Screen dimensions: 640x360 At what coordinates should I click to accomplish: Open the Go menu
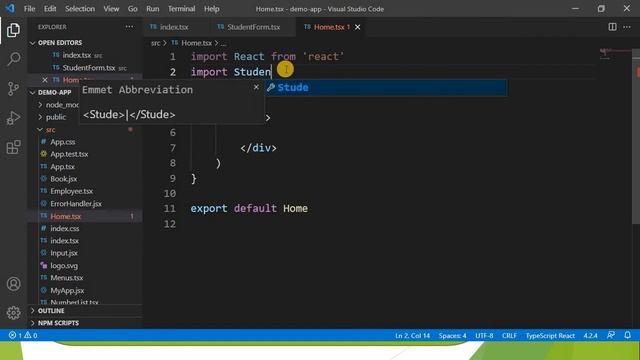click(x=133, y=9)
